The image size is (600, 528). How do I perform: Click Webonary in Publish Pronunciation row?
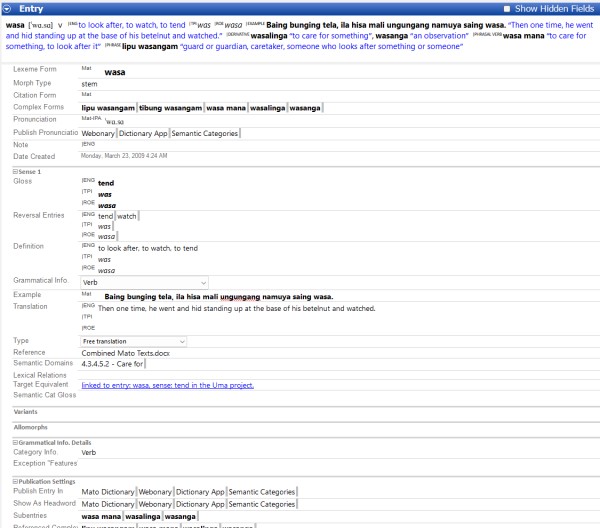tap(98, 134)
